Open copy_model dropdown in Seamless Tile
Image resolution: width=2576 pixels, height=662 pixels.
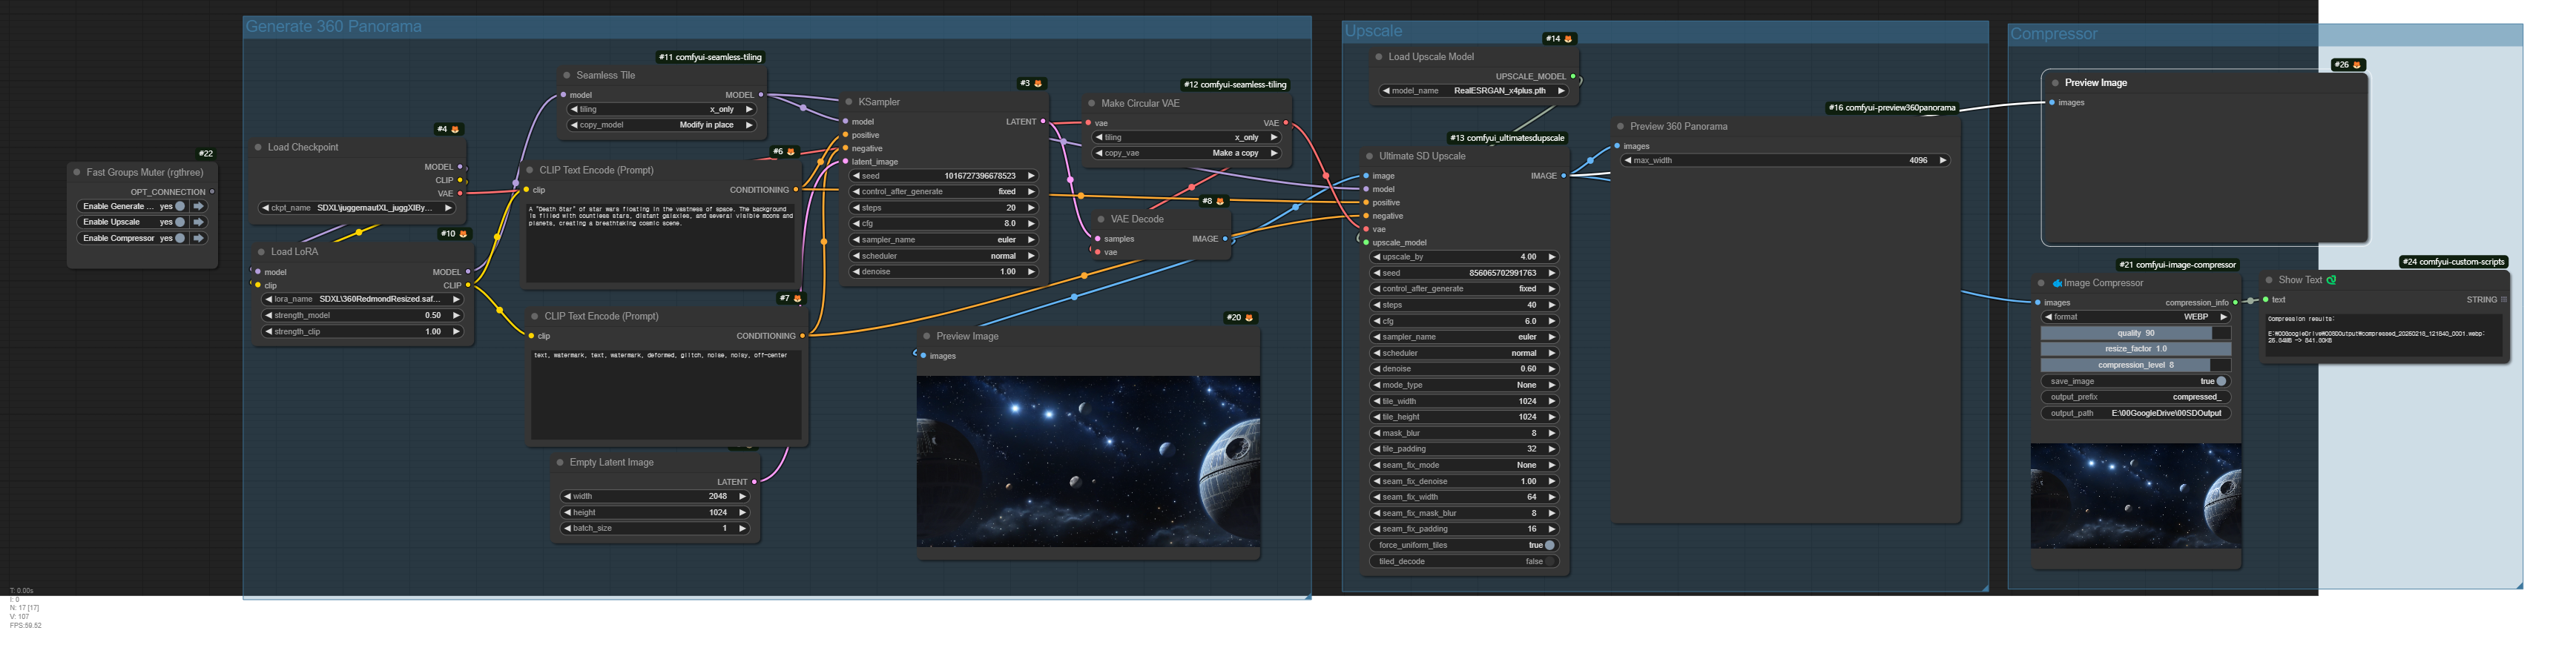point(661,125)
